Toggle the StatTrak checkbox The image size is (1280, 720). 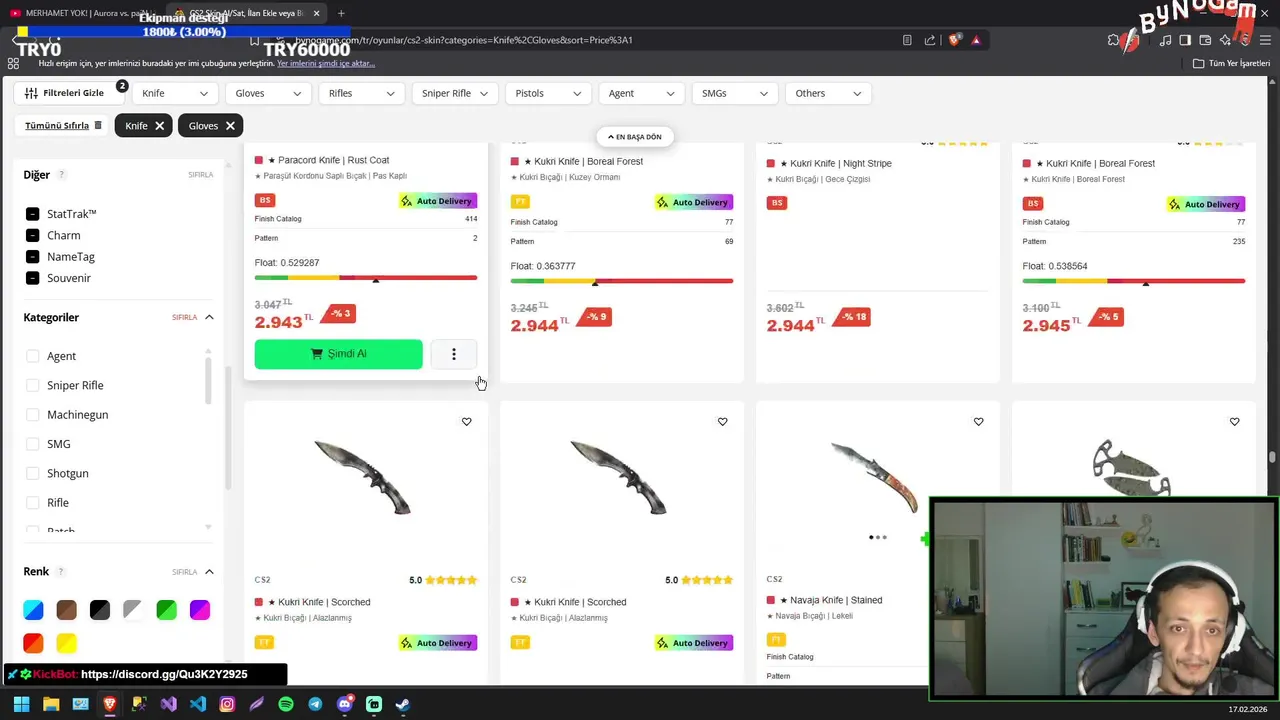(32, 214)
